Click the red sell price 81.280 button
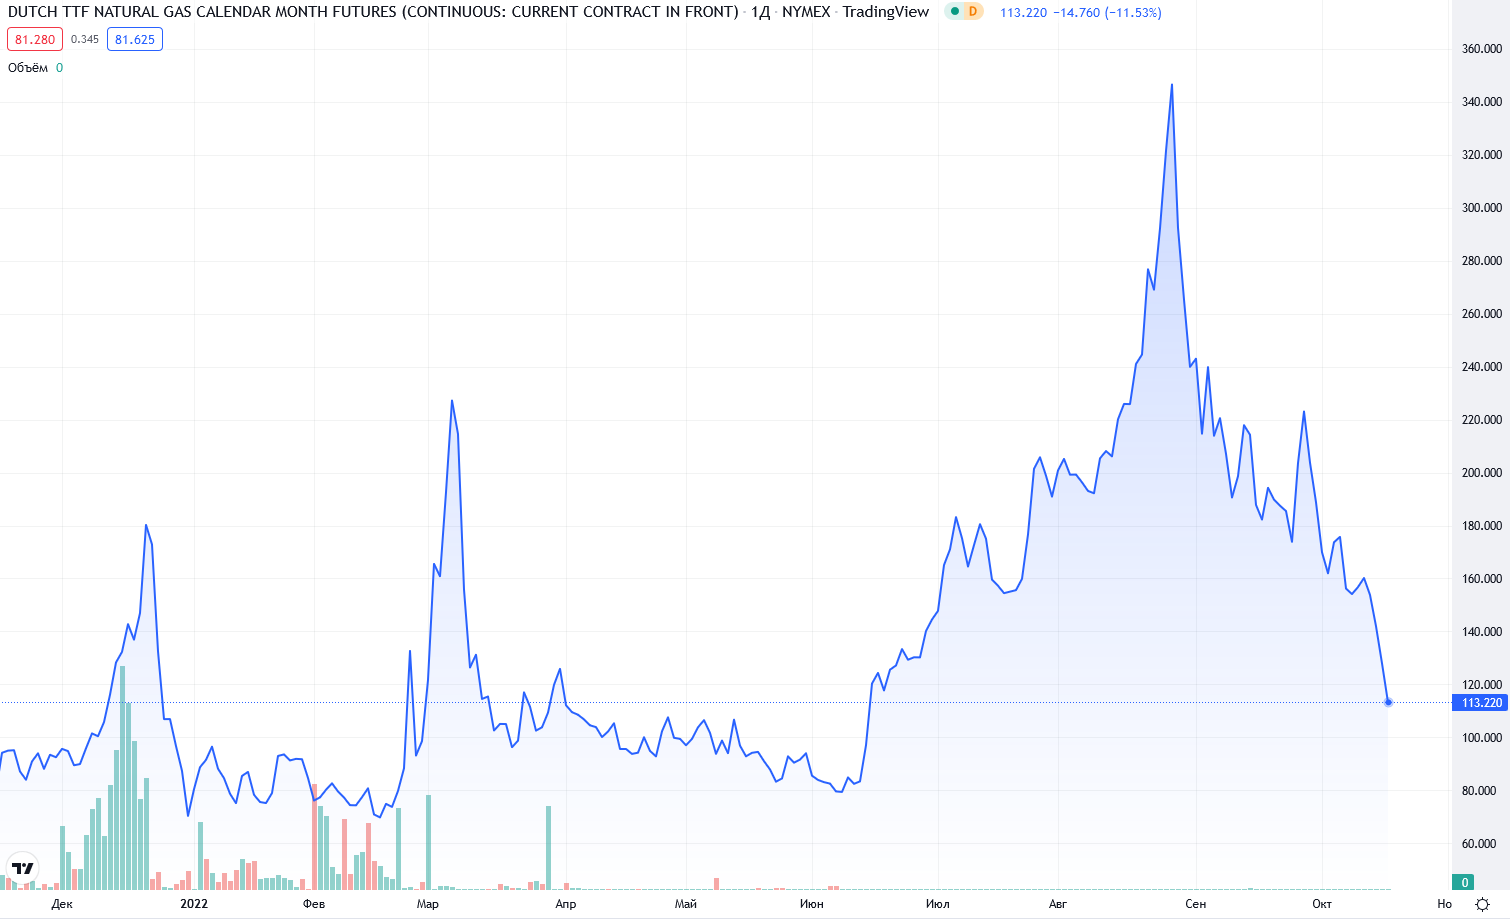 tap(35, 40)
